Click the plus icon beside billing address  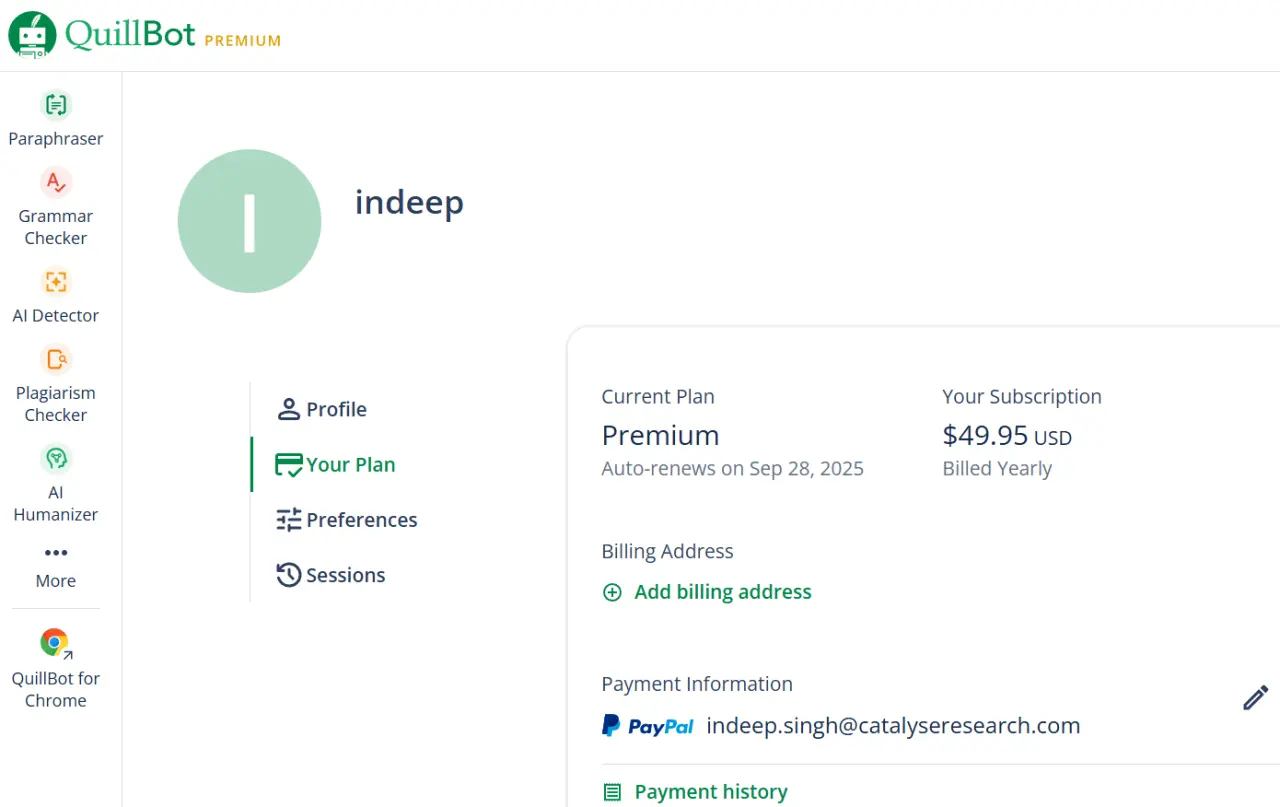pos(612,592)
